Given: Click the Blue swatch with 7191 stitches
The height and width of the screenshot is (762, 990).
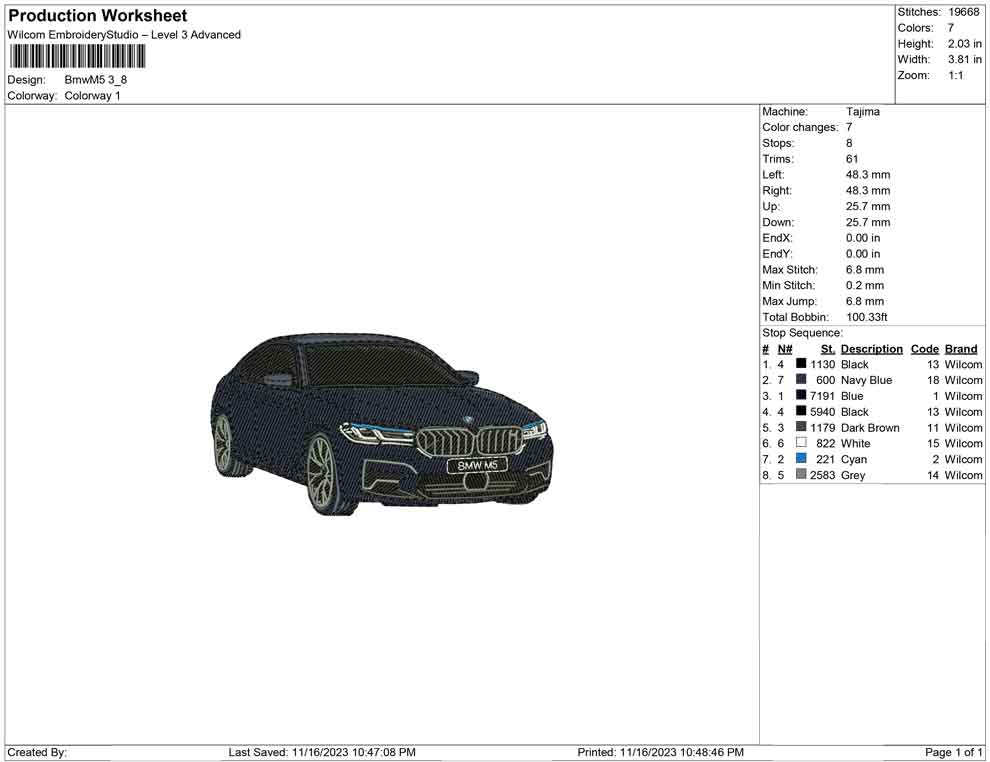Looking at the screenshot, I should [801, 396].
